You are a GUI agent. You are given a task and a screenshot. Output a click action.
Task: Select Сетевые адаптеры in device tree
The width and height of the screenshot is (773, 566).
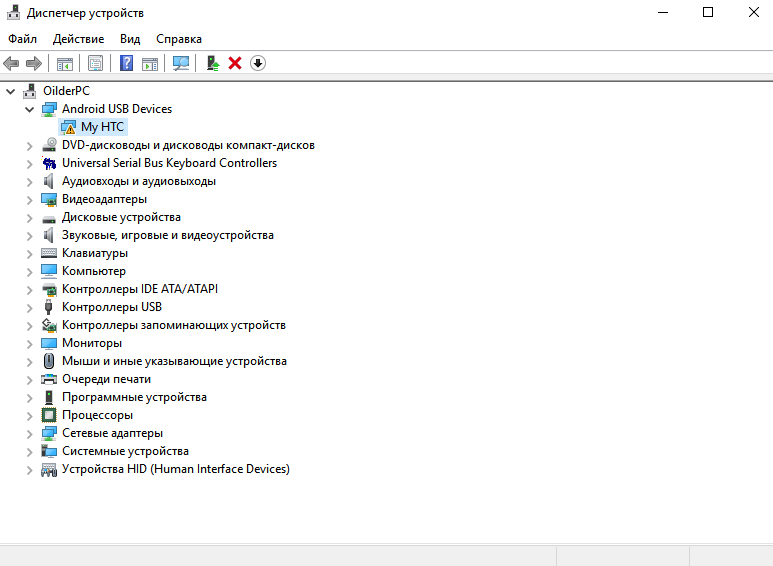111,433
